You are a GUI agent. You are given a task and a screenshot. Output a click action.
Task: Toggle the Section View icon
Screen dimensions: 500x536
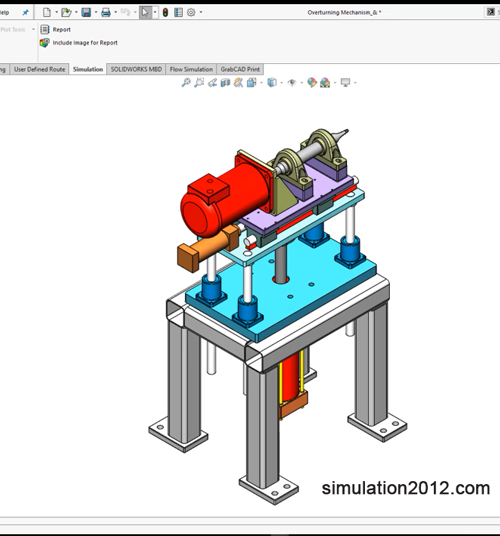click(x=225, y=82)
